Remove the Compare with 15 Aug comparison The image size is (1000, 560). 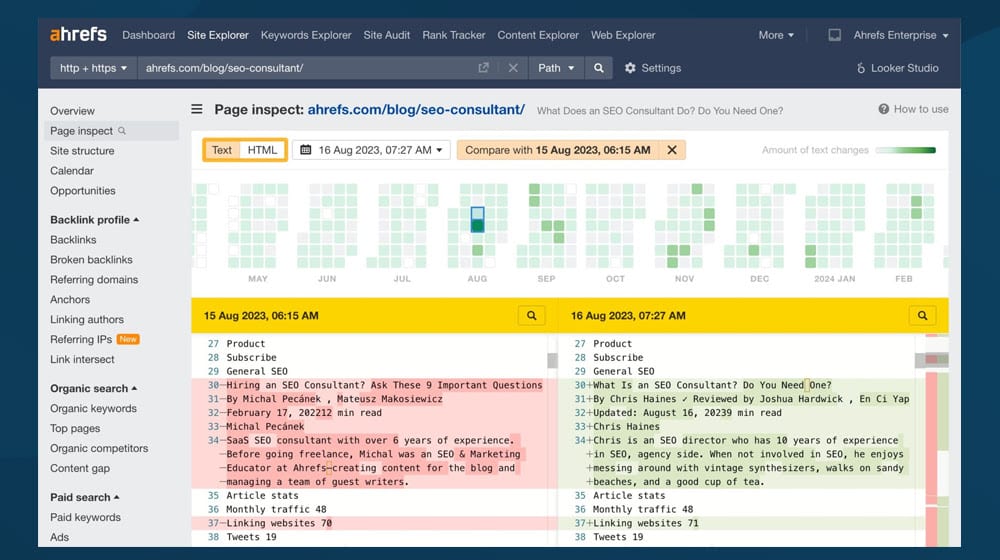672,150
